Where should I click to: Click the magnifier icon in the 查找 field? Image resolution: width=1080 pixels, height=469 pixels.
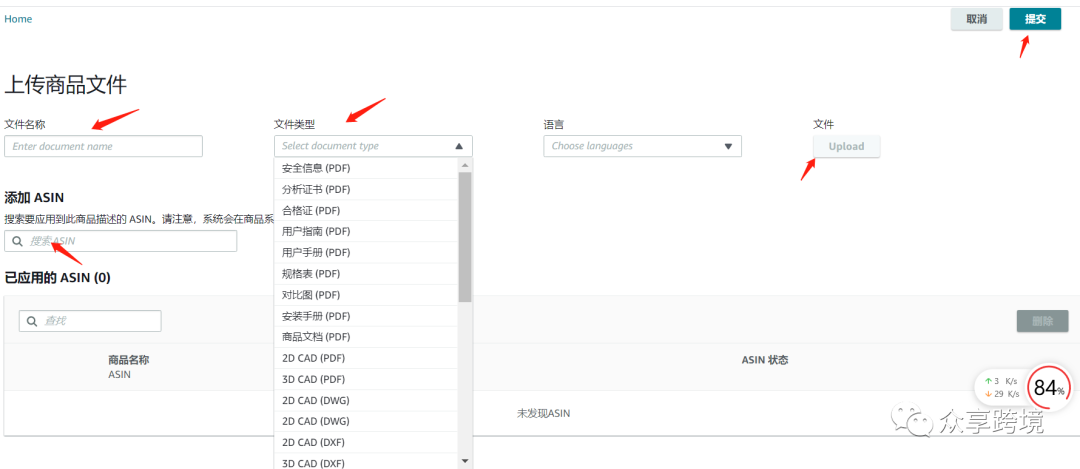[x=32, y=321]
